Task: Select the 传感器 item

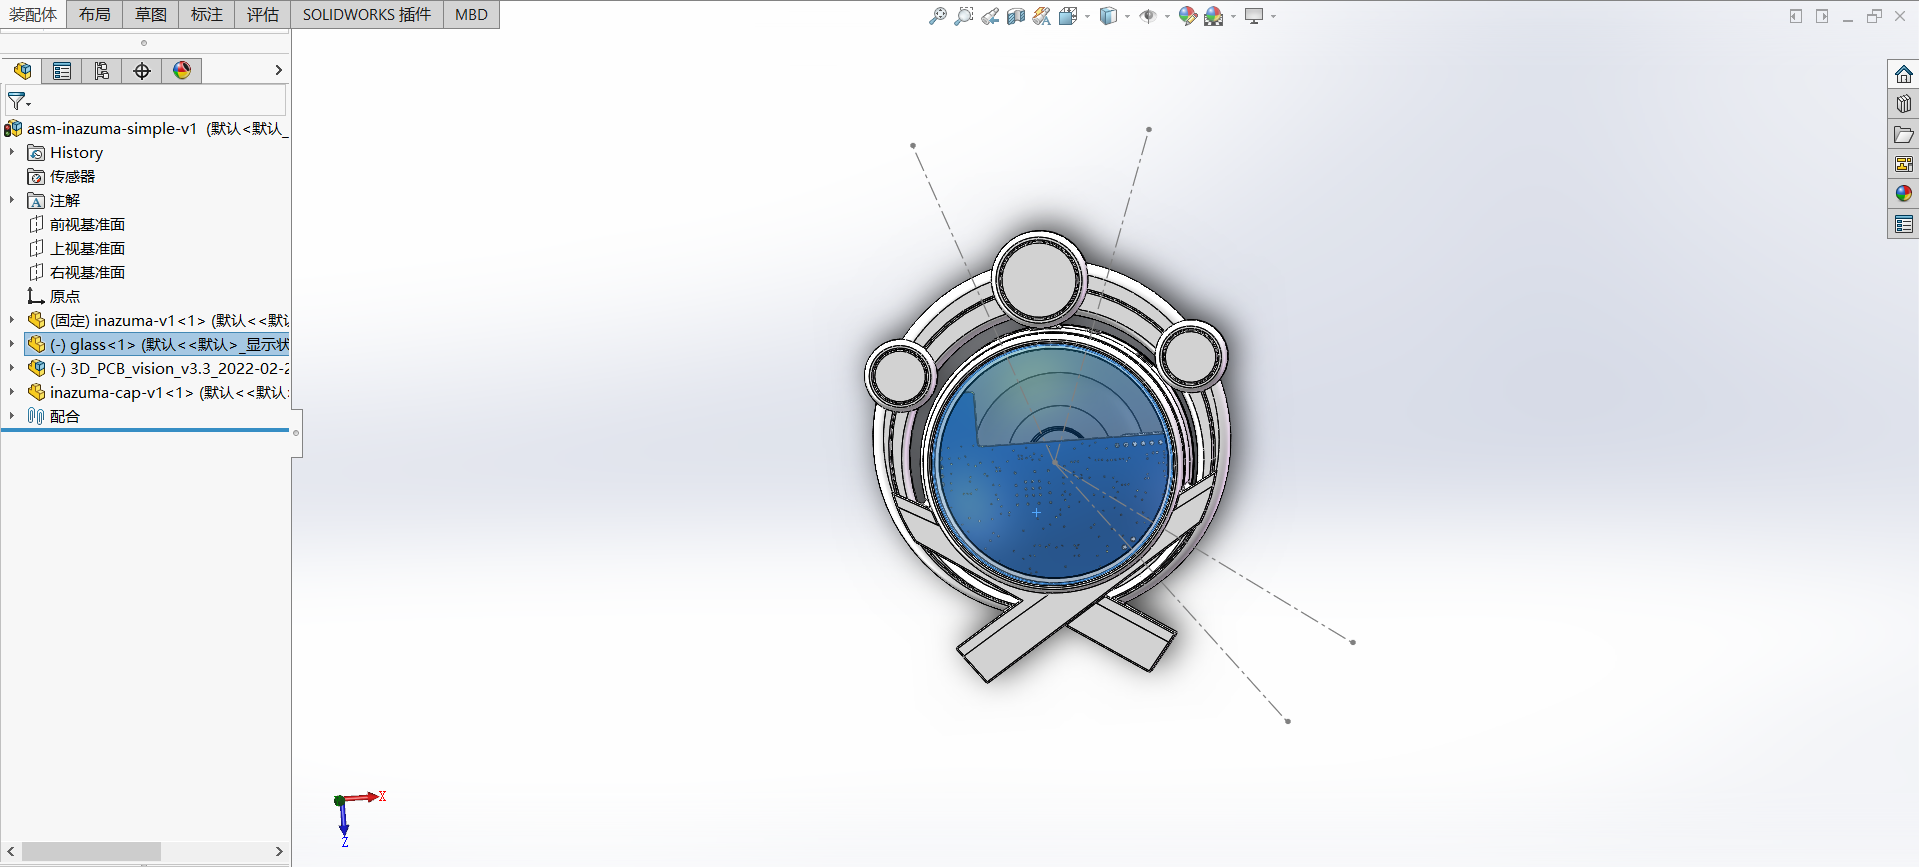Action: [x=61, y=176]
